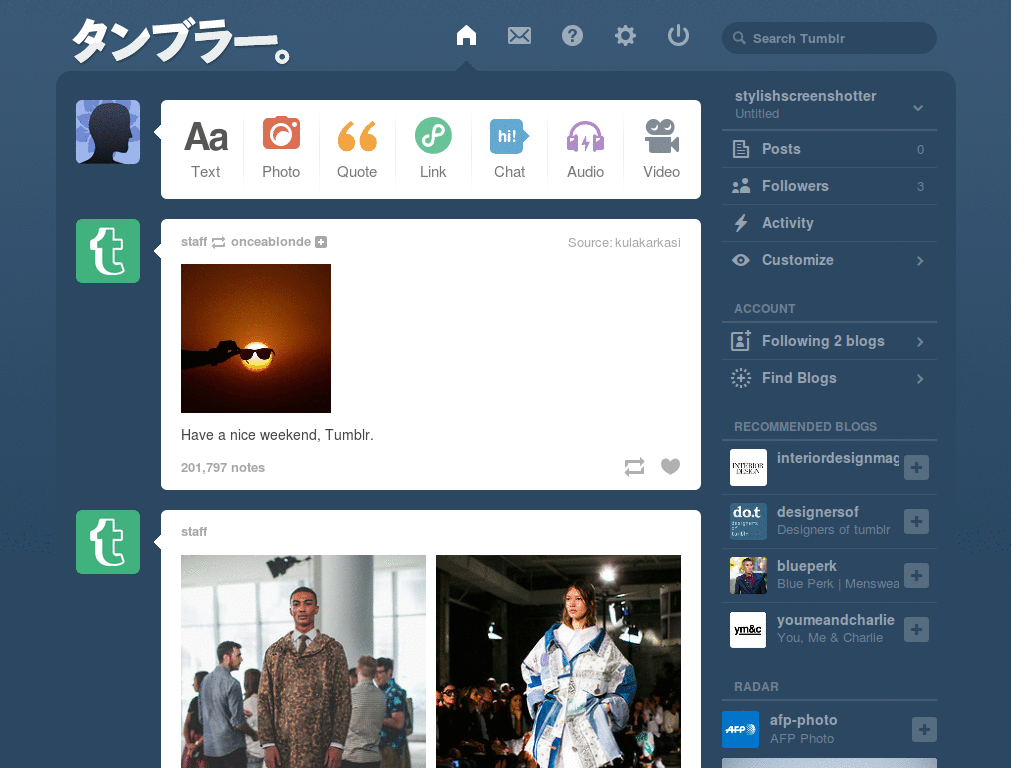Open the Help question mark icon
The image size is (1024, 768).
point(572,35)
